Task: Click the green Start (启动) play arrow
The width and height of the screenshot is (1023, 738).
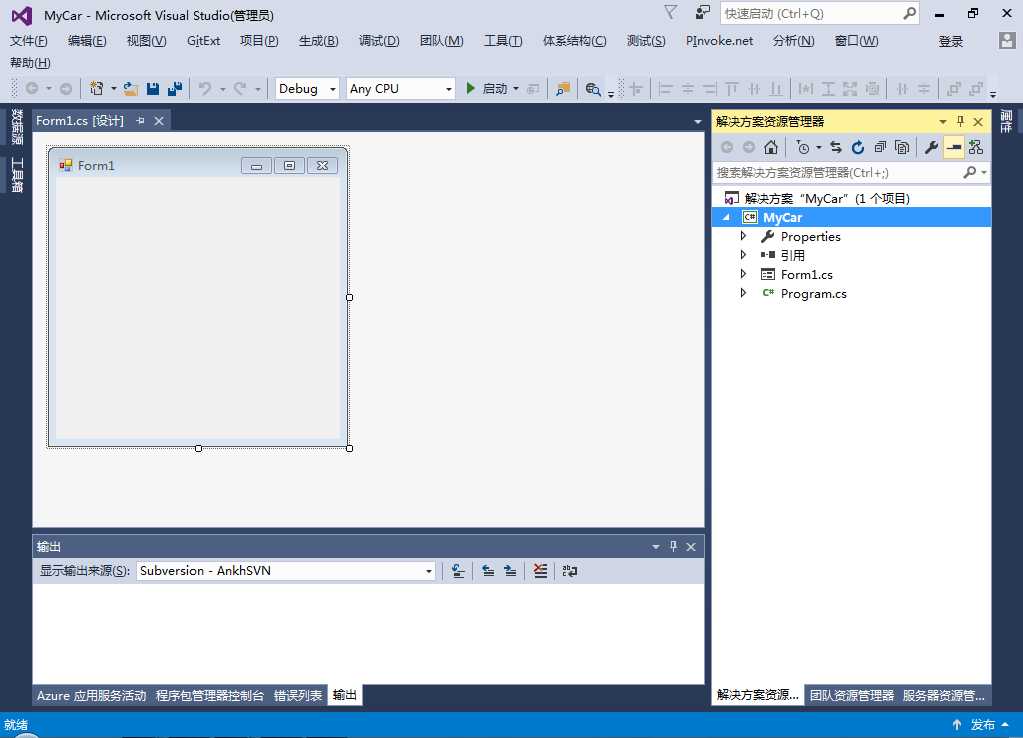Action: [470, 88]
